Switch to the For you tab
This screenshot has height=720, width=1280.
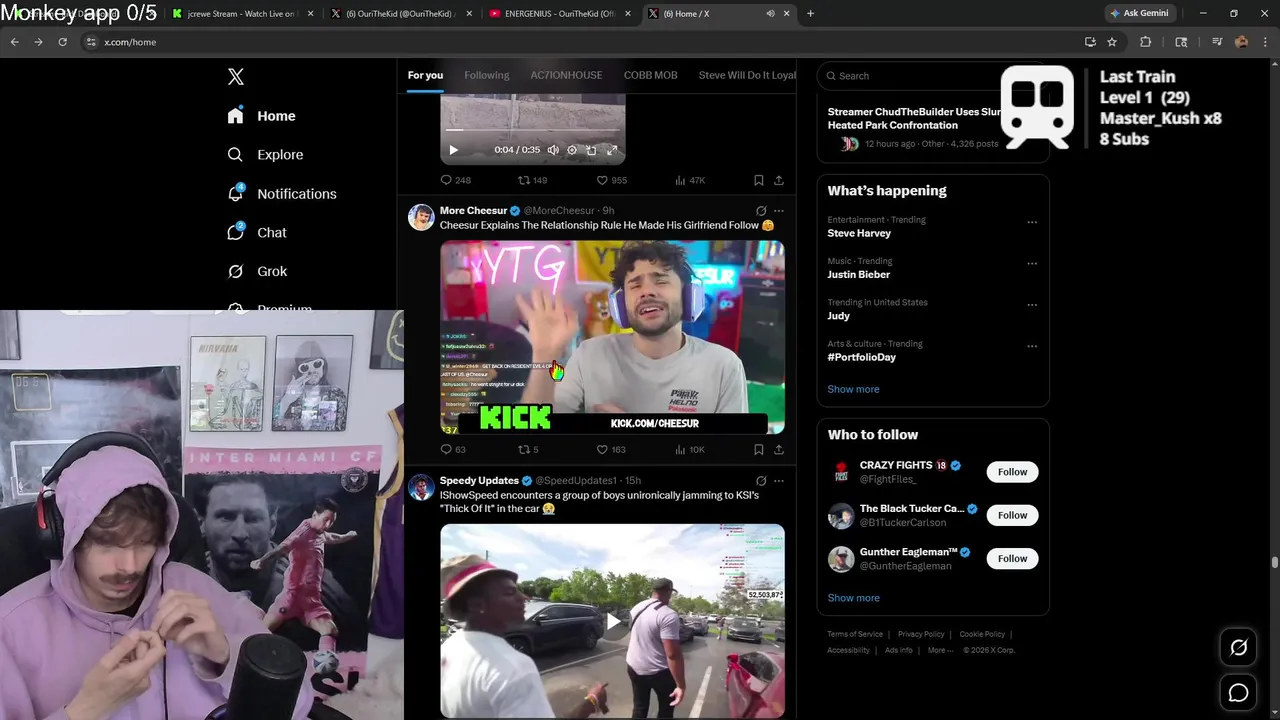click(425, 75)
